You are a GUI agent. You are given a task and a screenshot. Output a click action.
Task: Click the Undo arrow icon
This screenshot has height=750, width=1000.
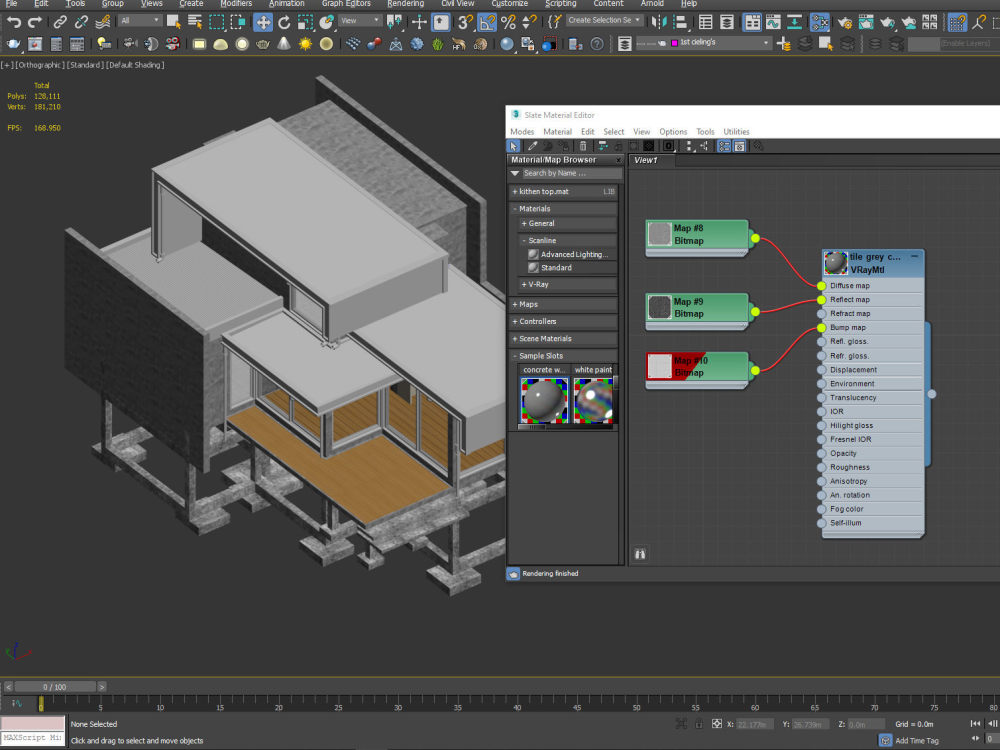tap(13, 22)
